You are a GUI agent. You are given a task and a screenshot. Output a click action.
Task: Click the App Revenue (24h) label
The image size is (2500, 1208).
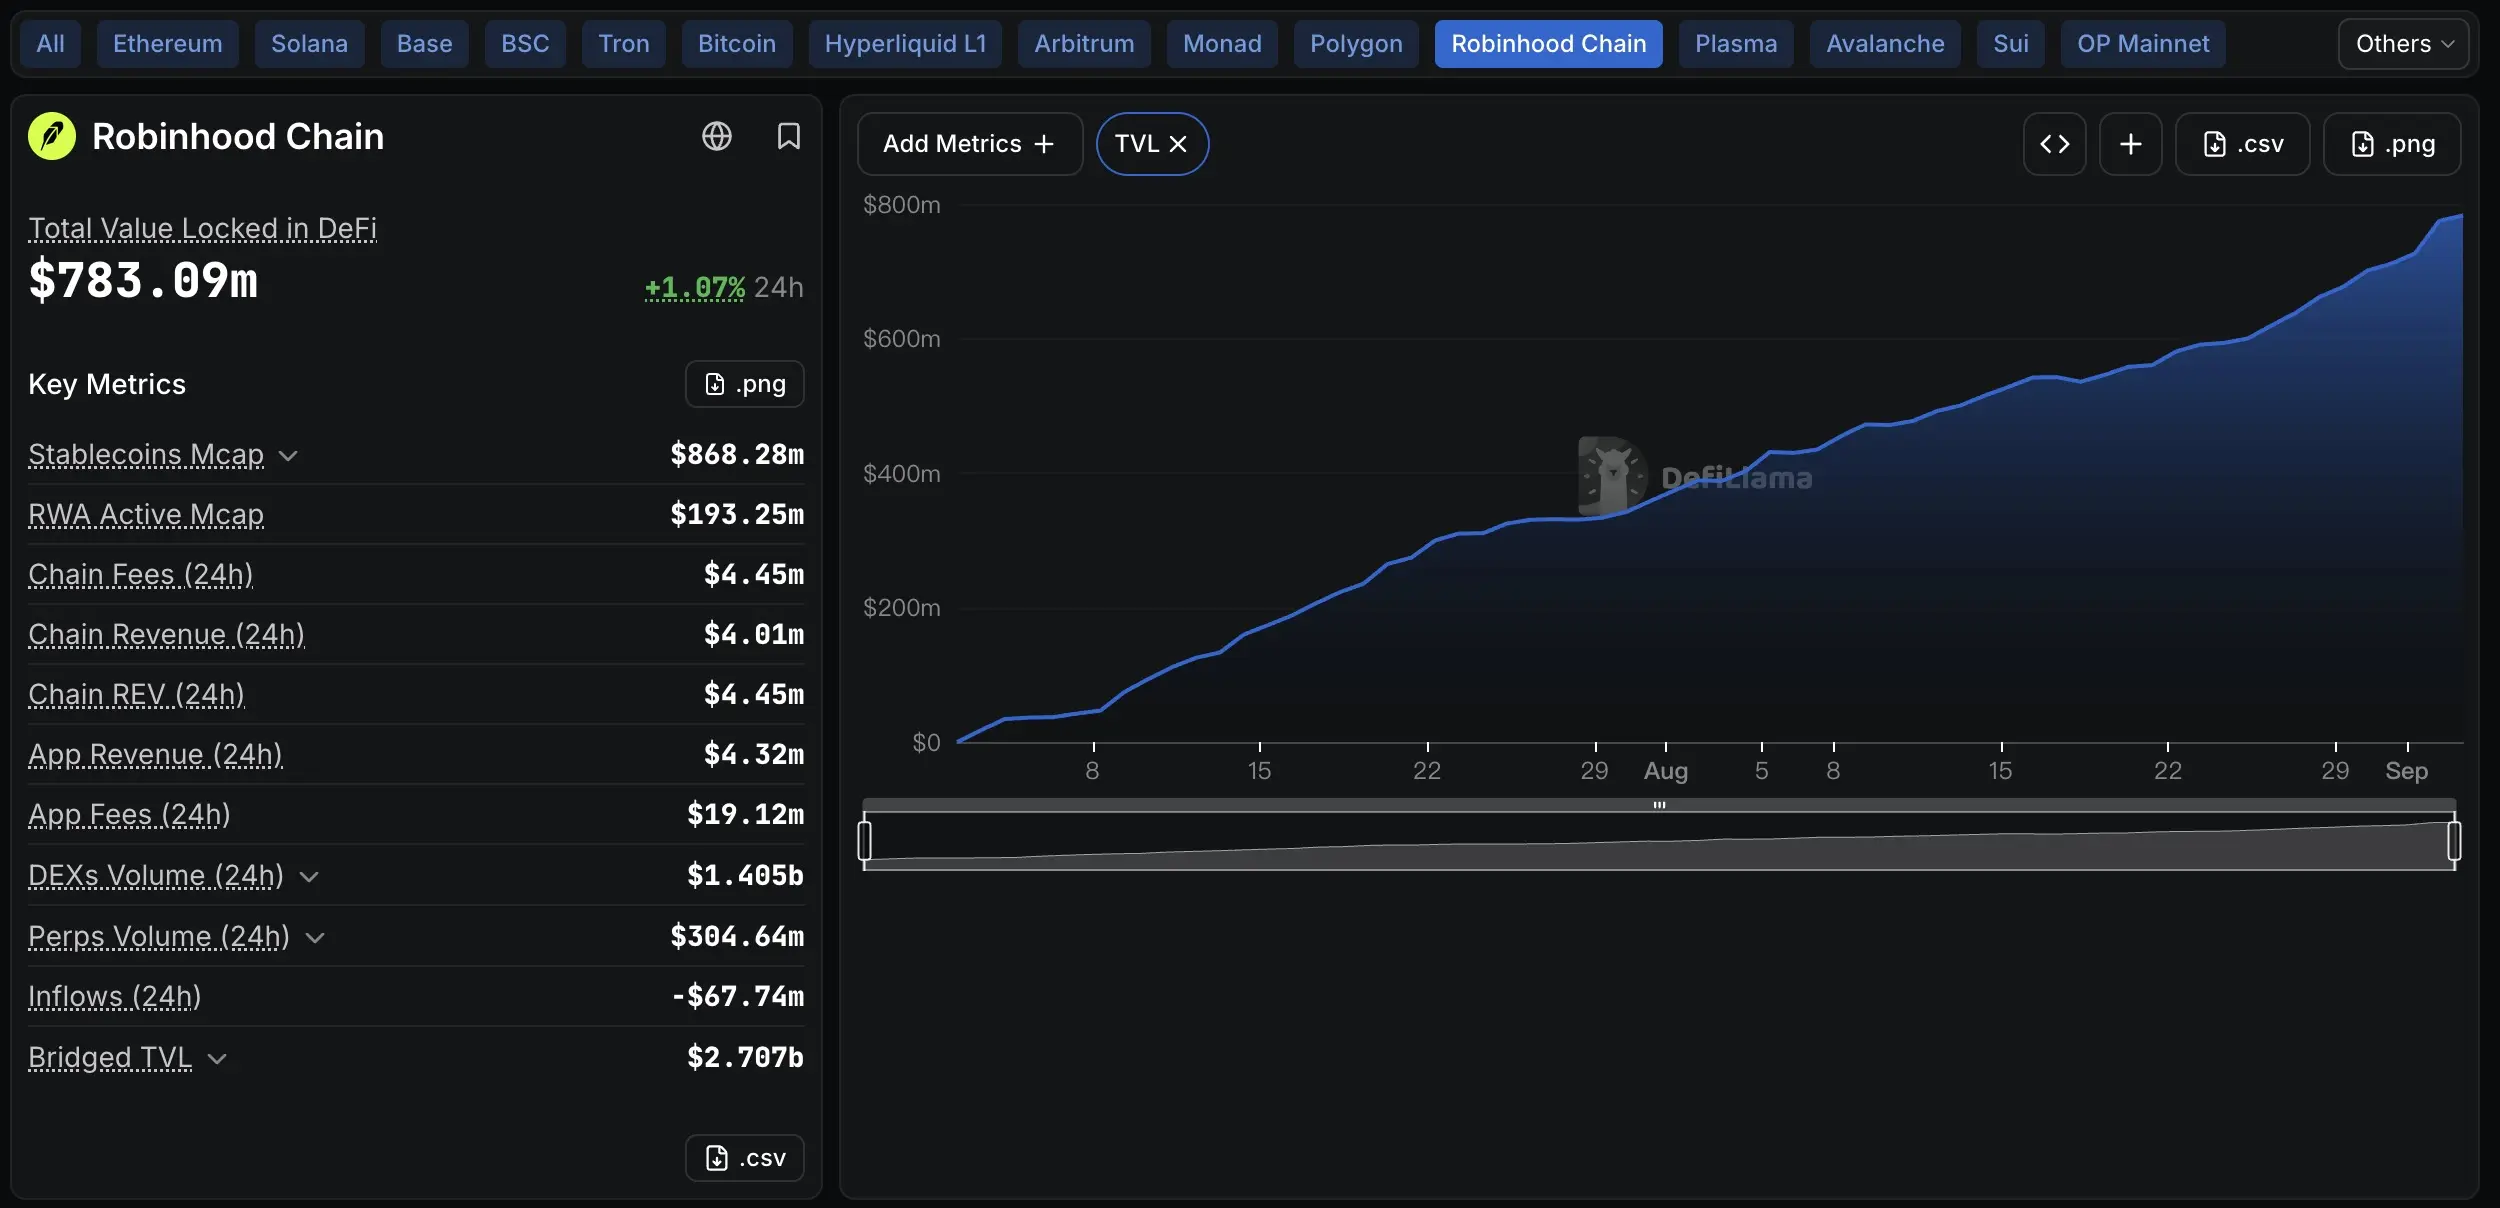[x=156, y=755]
